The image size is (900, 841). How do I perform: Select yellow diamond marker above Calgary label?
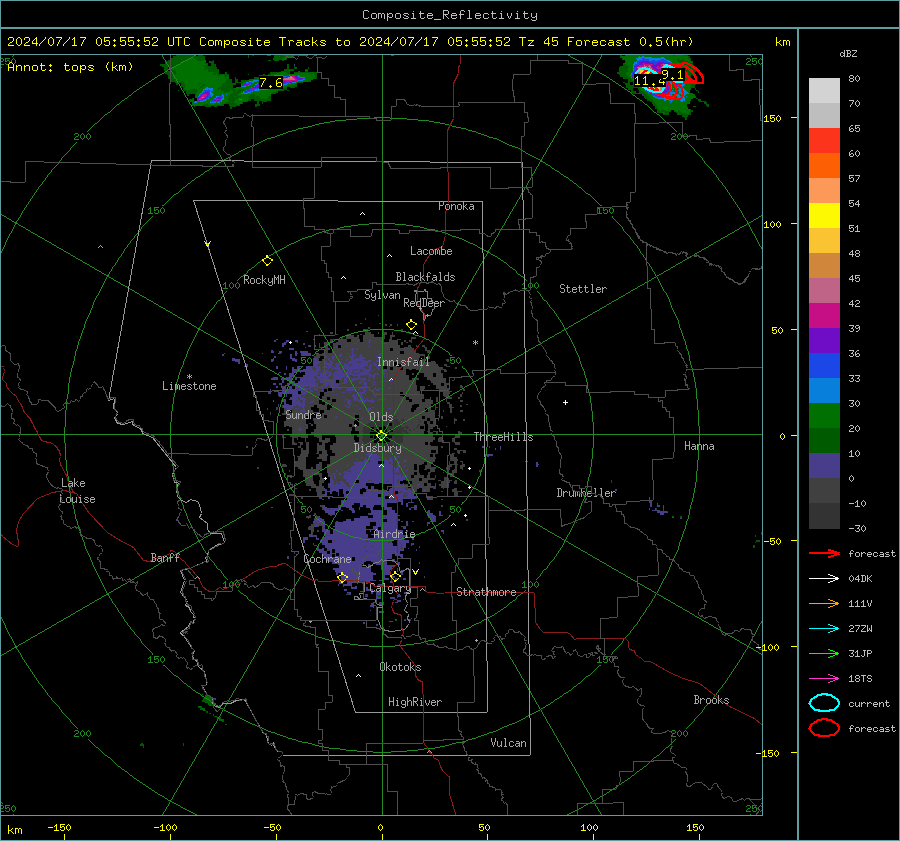(x=395, y=576)
